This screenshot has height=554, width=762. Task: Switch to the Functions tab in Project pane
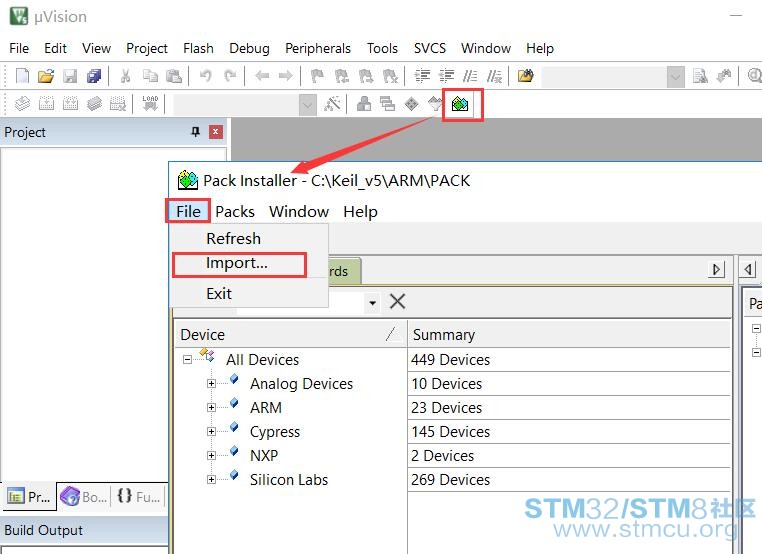pyautogui.click(x=139, y=497)
